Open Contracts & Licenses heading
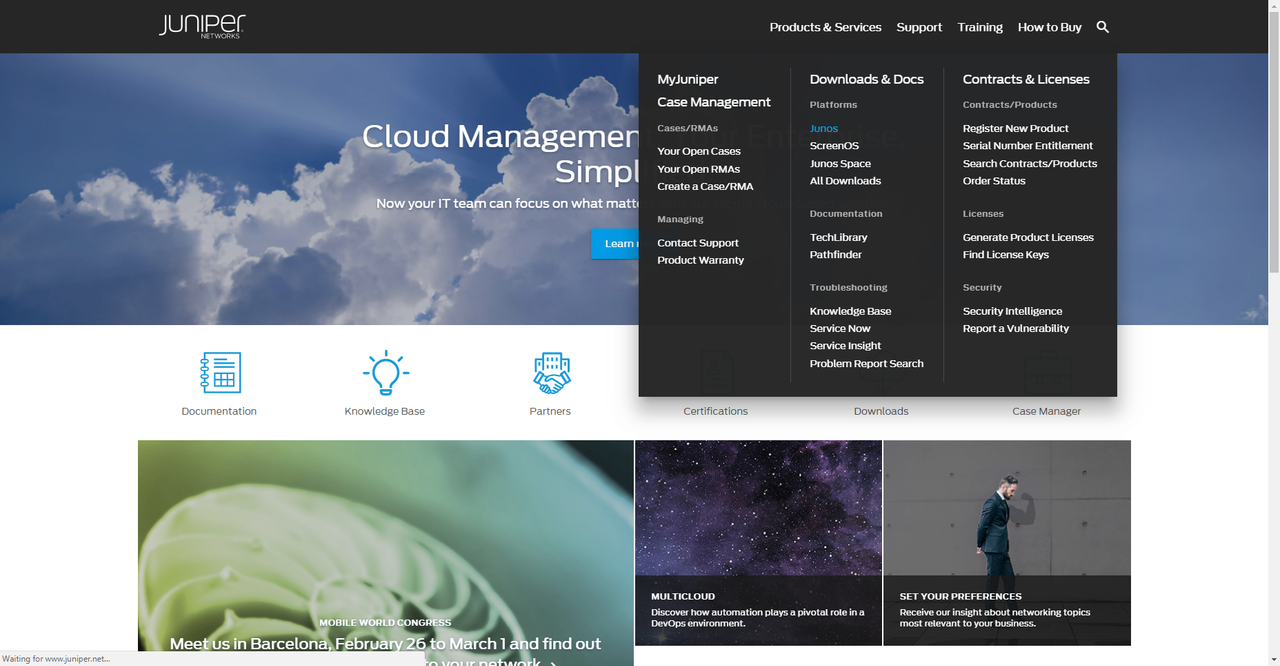This screenshot has width=1280, height=666. pos(1026,79)
